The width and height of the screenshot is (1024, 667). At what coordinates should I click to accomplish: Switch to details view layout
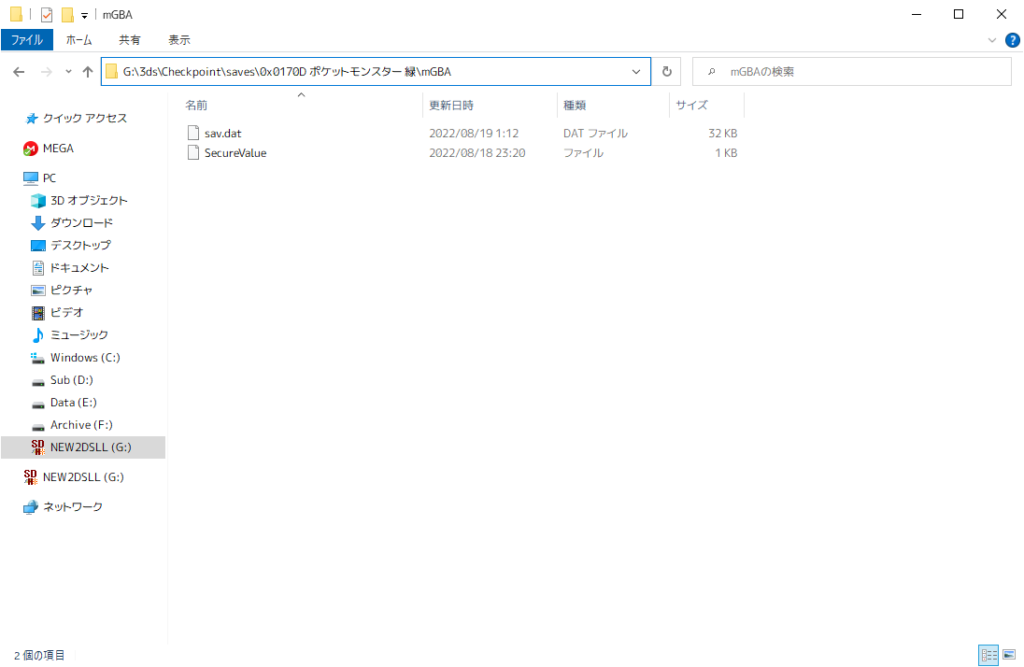[x=989, y=655]
